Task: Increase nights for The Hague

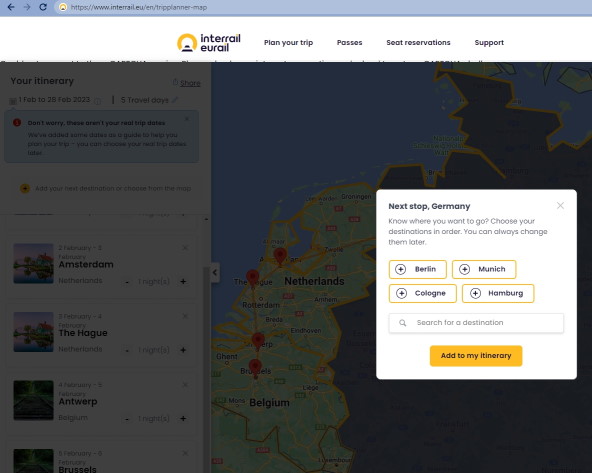Action: (x=183, y=350)
